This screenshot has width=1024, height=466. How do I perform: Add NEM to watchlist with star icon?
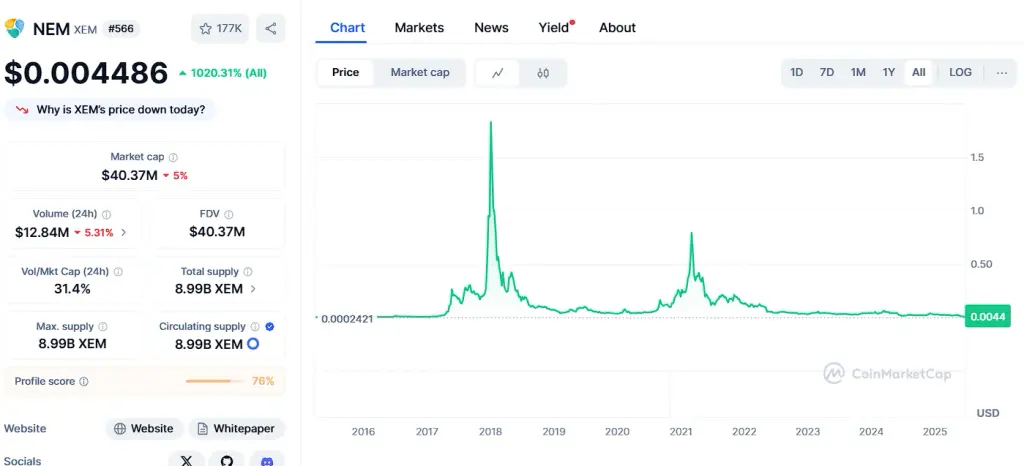(x=206, y=29)
